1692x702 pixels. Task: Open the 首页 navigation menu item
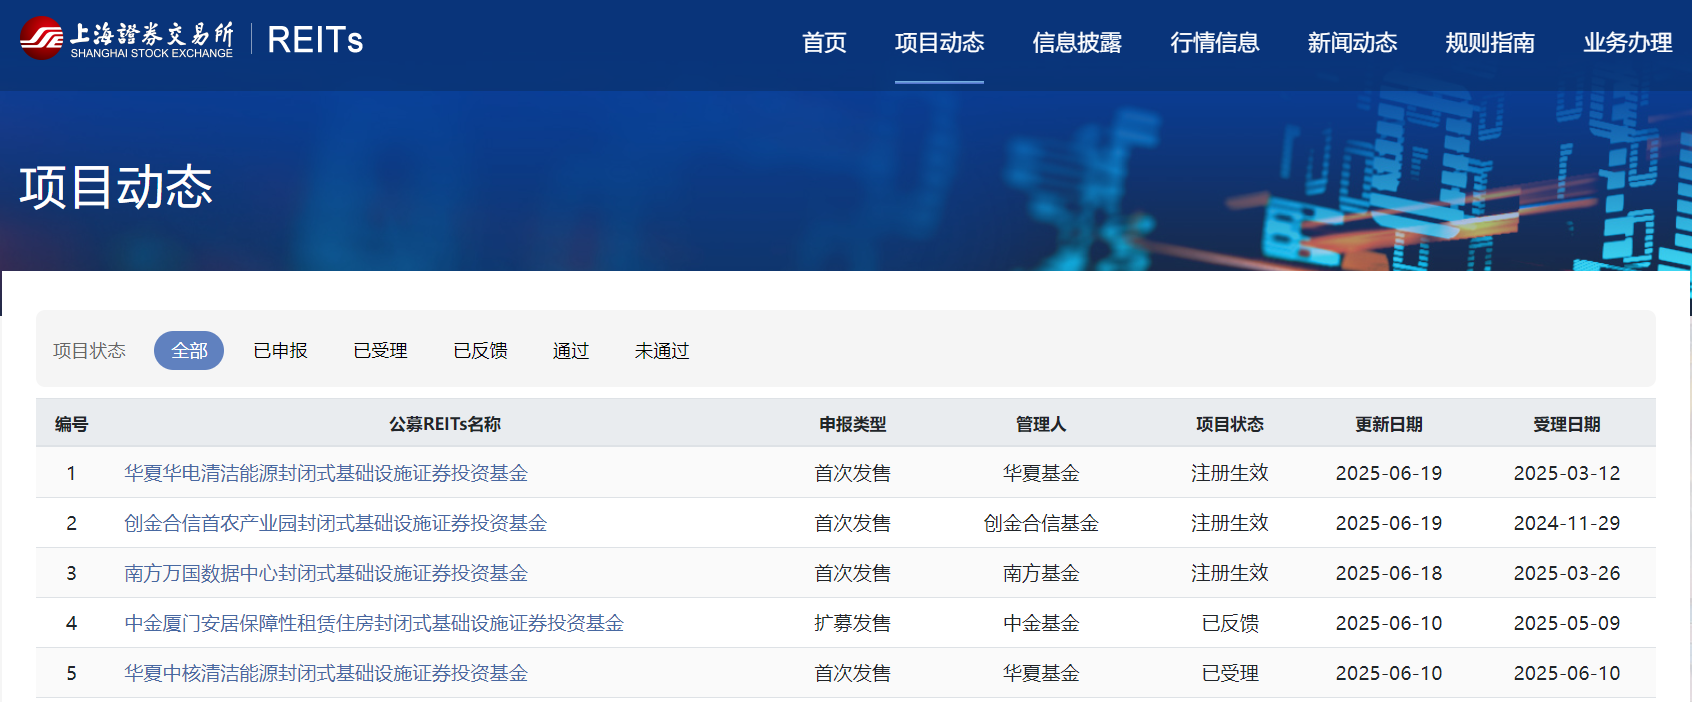tap(824, 43)
